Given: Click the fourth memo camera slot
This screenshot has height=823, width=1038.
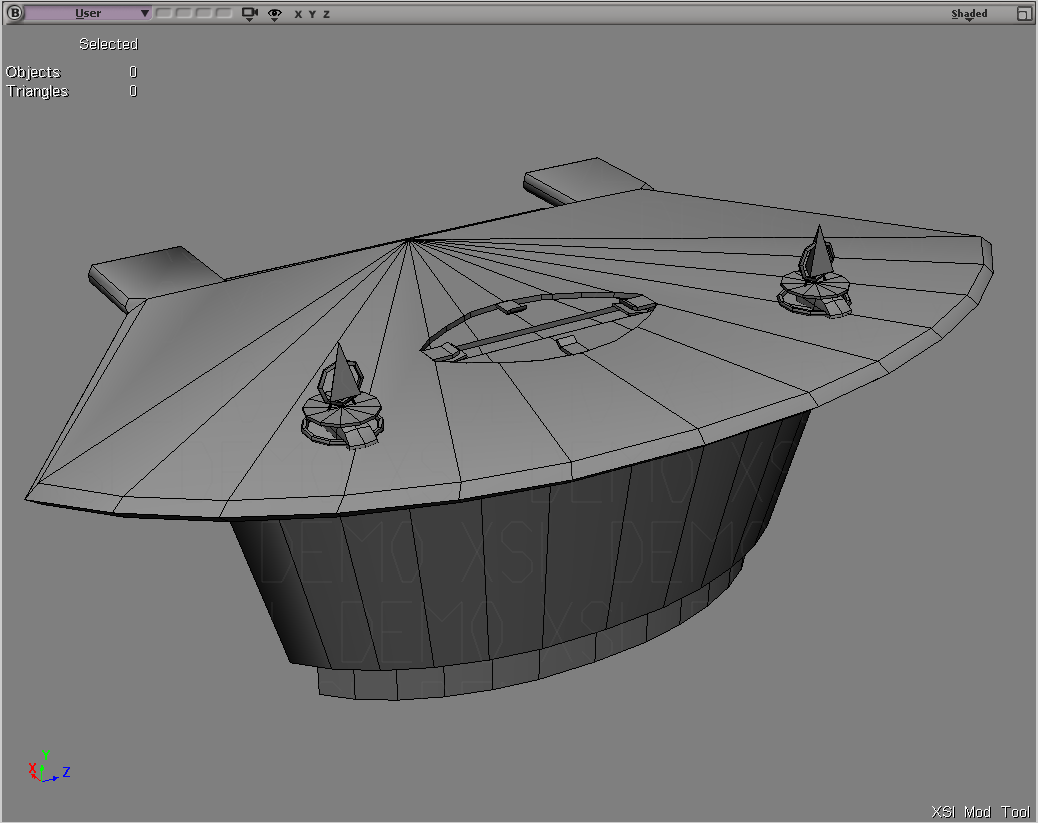Looking at the screenshot, I should pos(224,13).
